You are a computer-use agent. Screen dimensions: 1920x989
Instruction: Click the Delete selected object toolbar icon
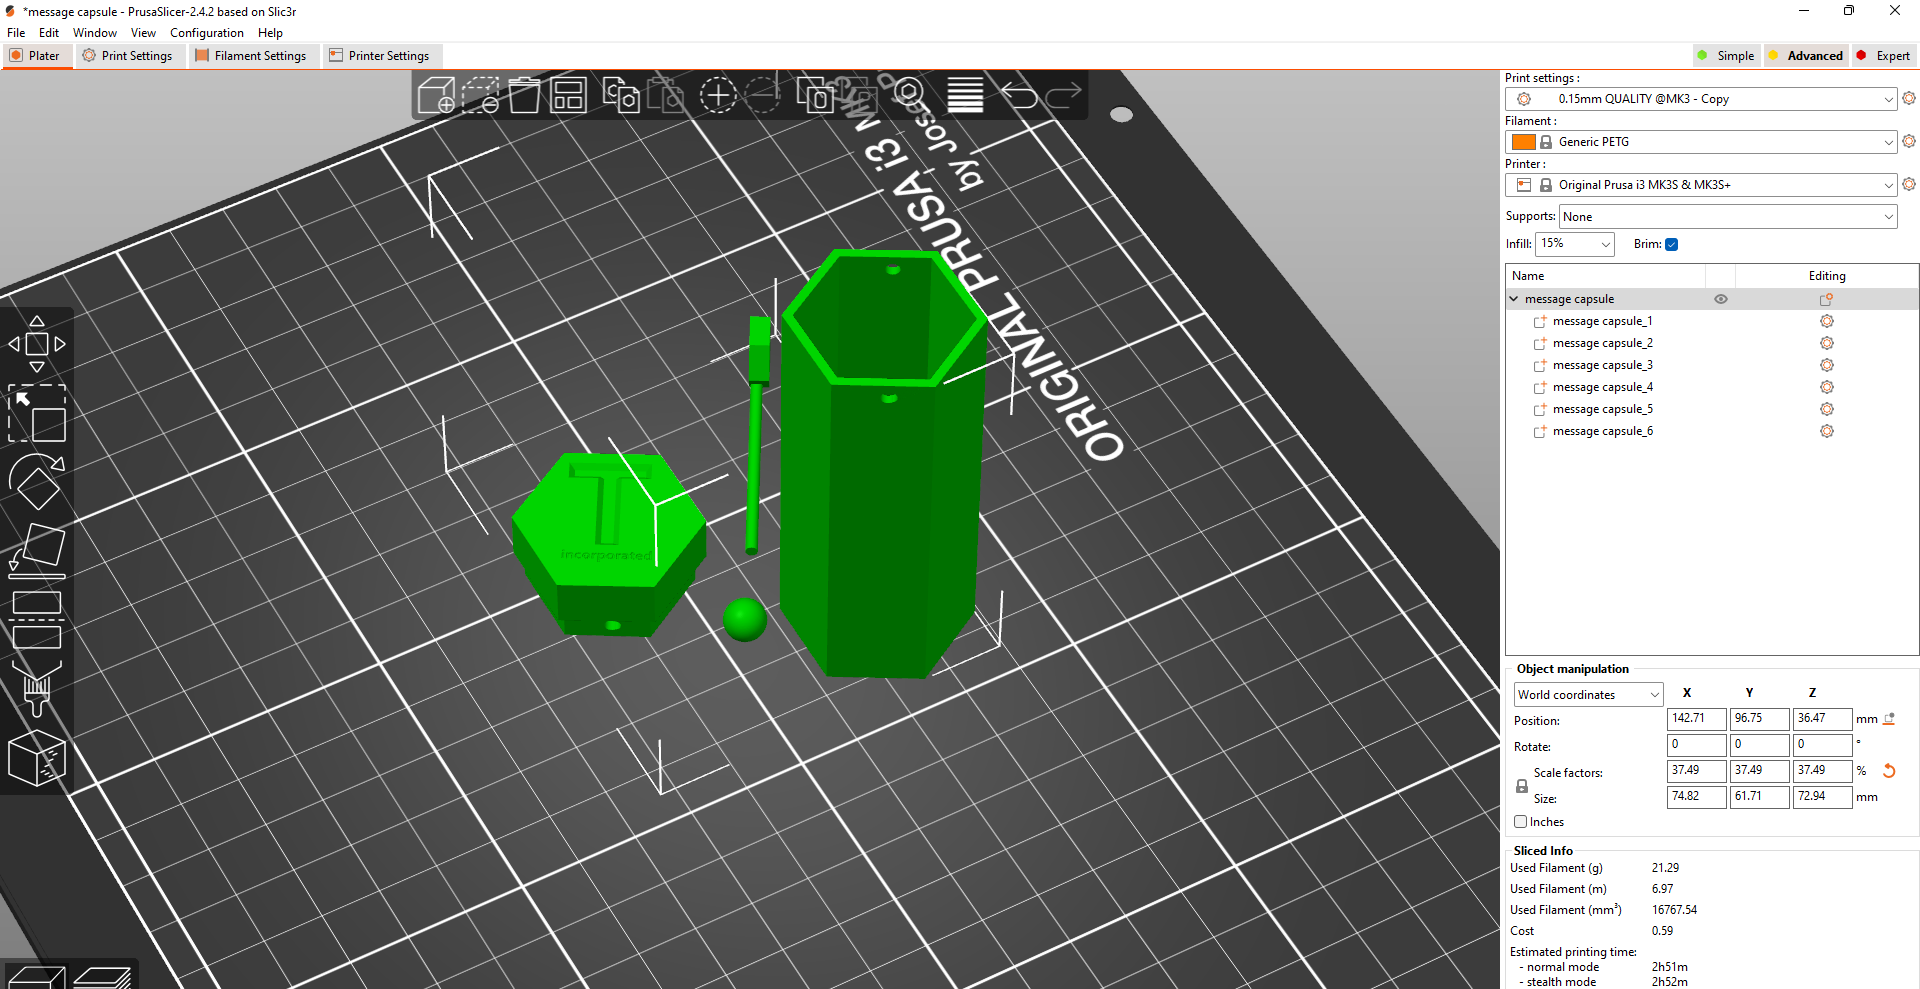coord(480,96)
